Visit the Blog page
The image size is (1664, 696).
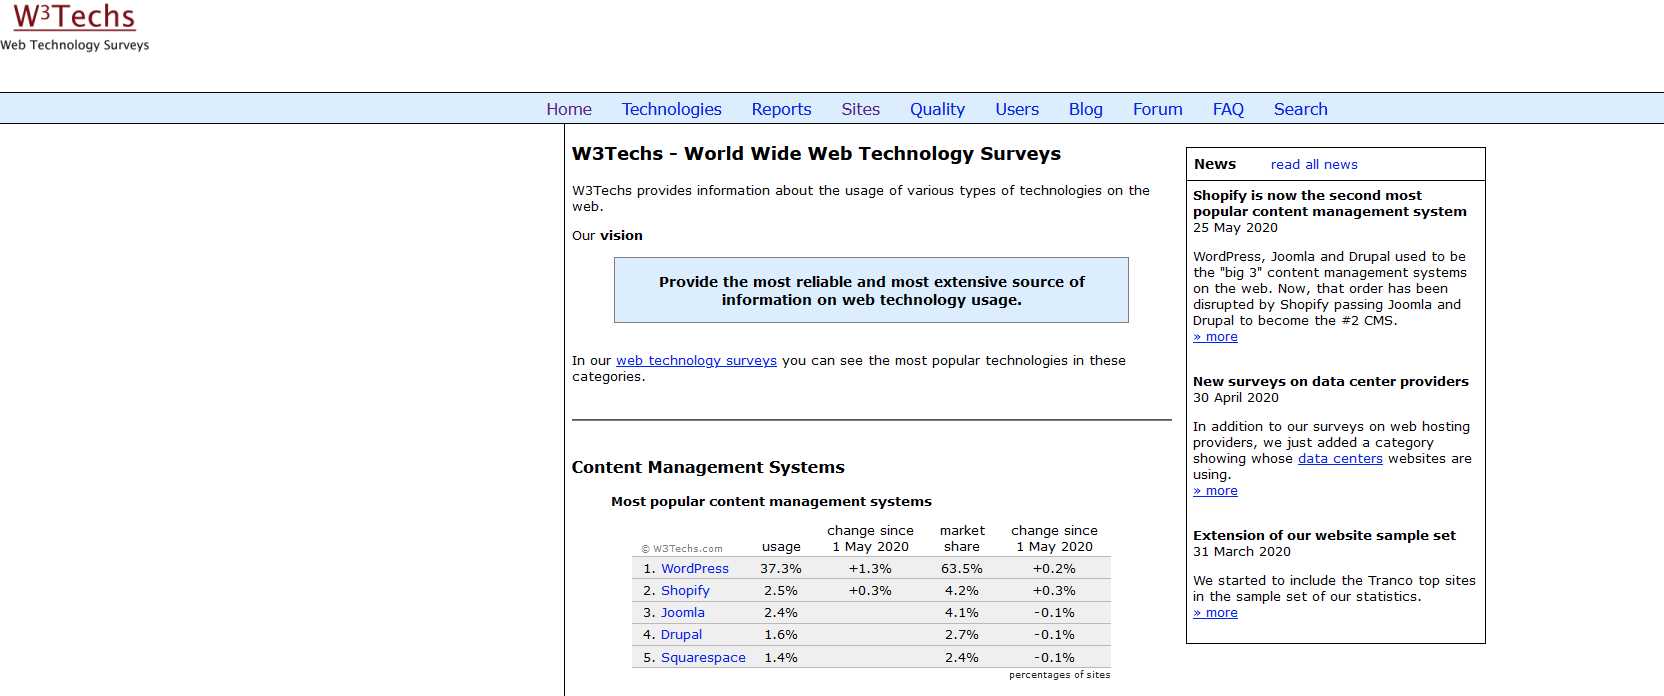tap(1085, 109)
